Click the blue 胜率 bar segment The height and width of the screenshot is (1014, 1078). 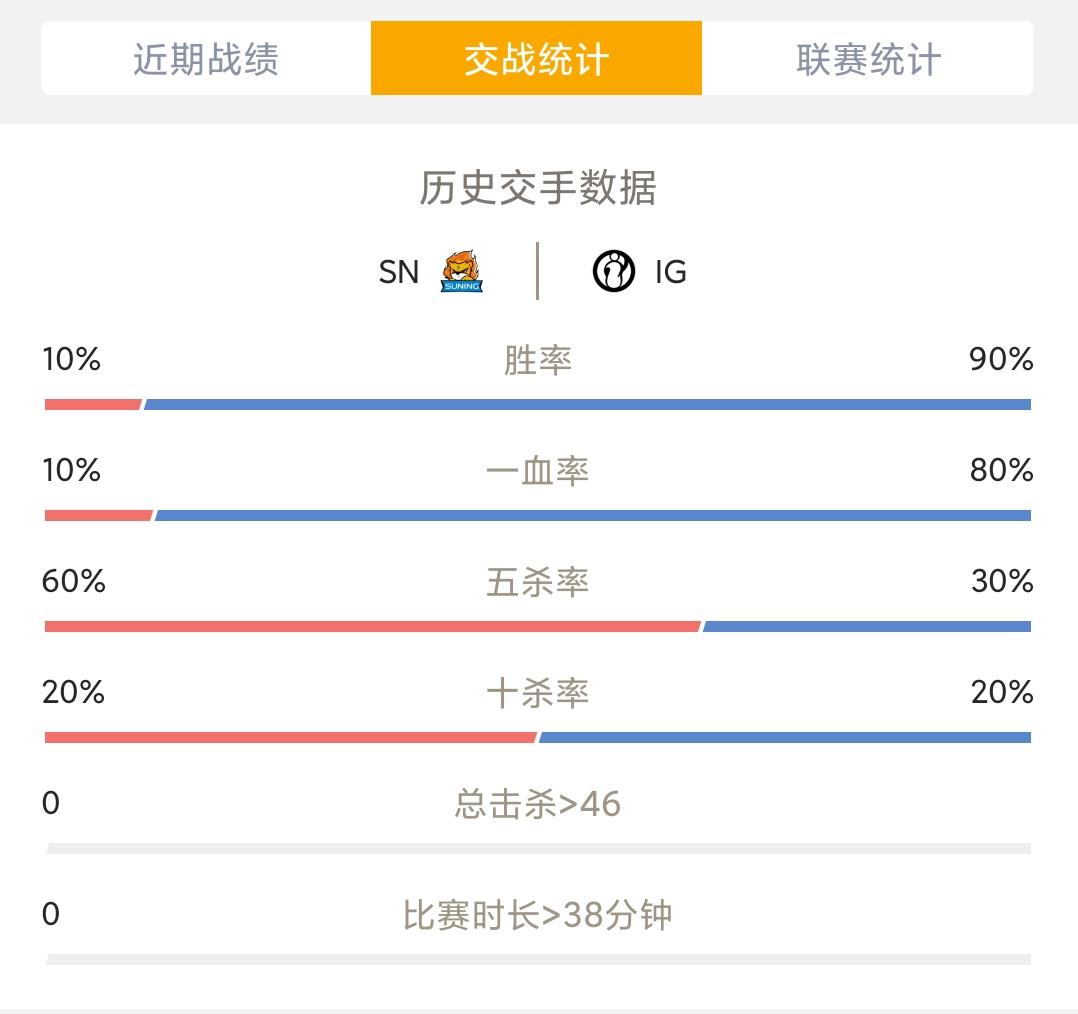(587, 404)
